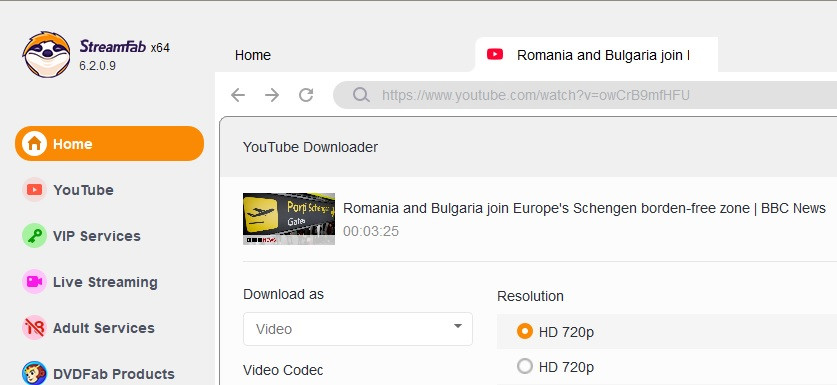Click the 00:03:25 duration text
837x385 pixels.
point(371,231)
